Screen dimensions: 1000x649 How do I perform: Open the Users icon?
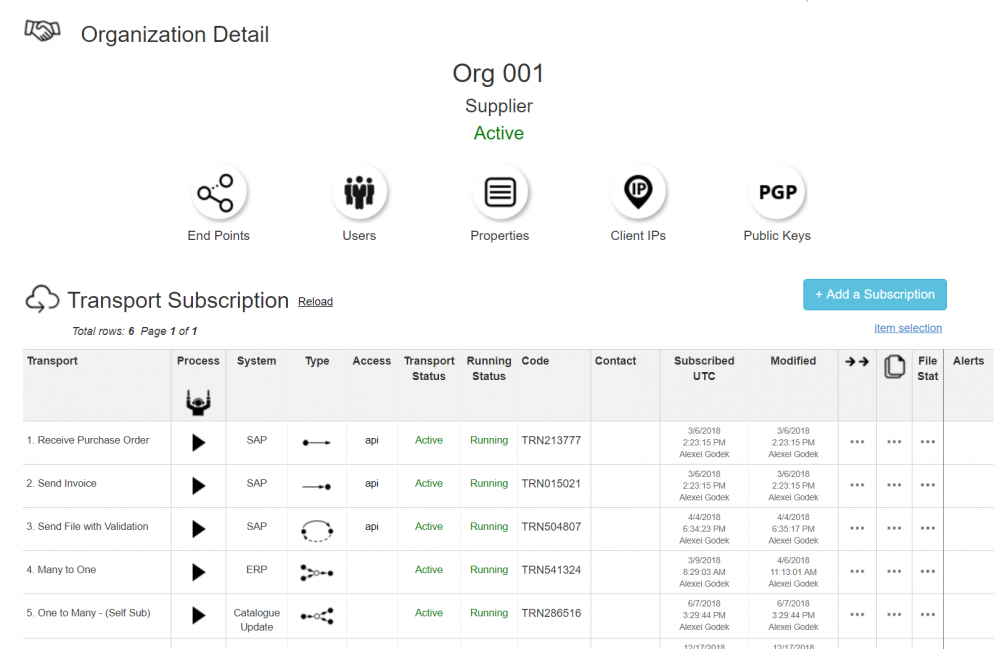pos(359,192)
